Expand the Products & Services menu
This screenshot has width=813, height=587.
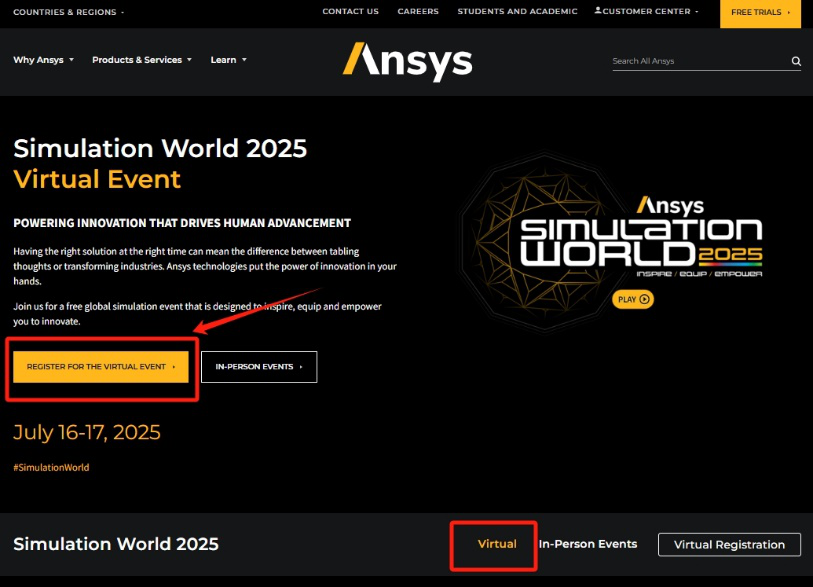142,60
